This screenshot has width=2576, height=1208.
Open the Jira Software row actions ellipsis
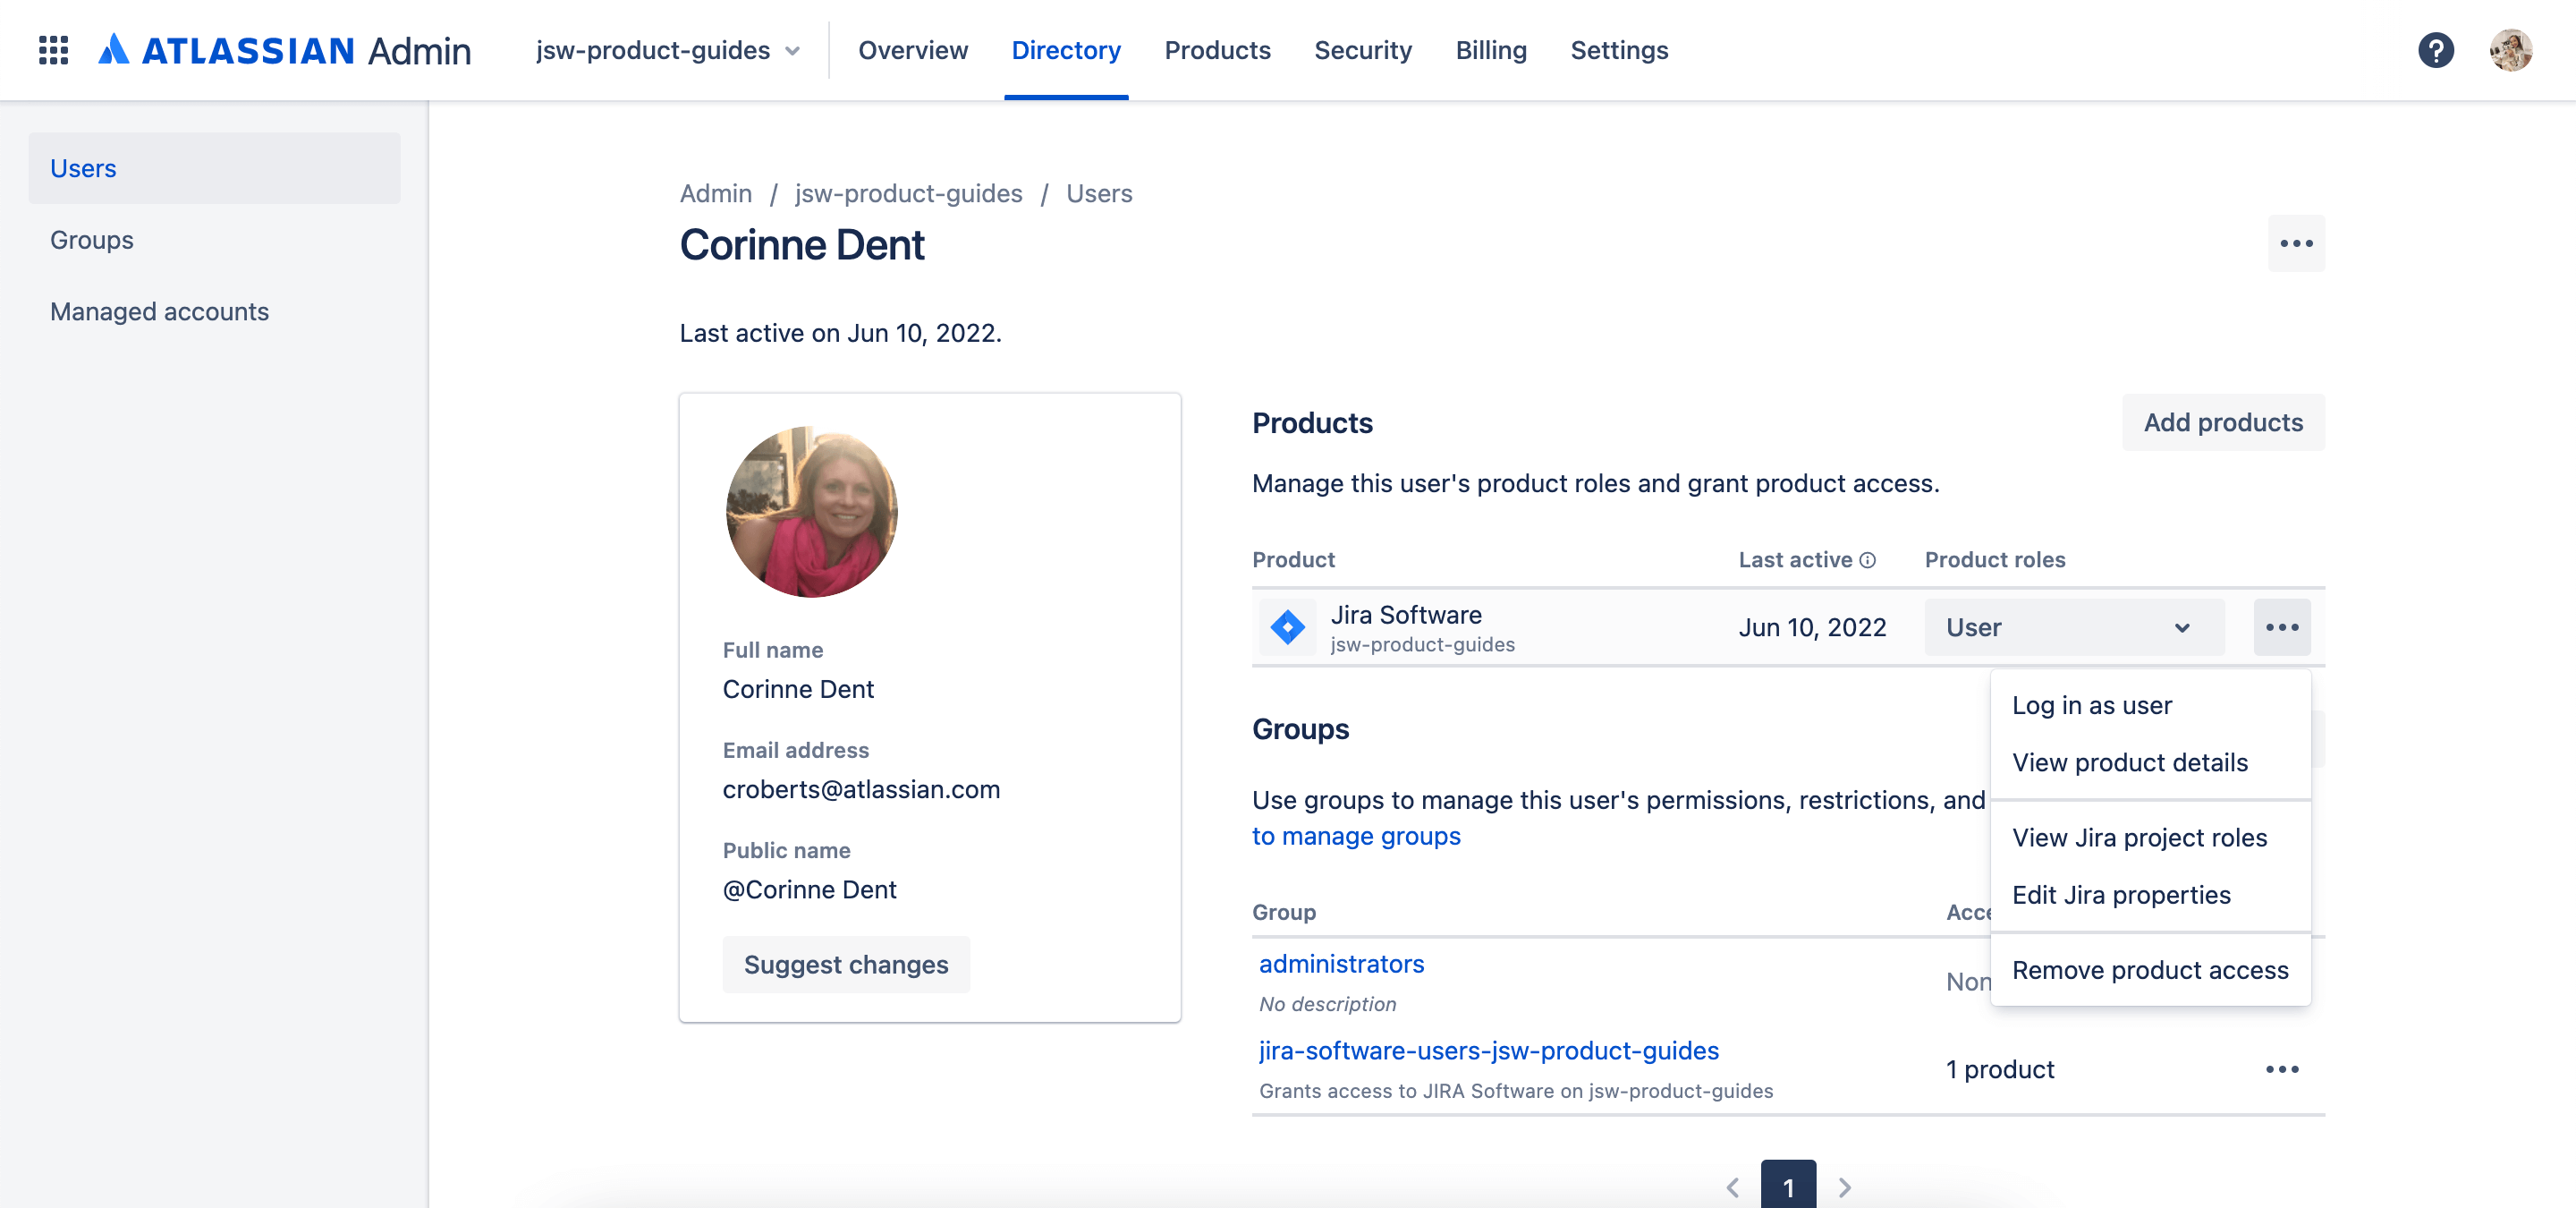pyautogui.click(x=2282, y=627)
